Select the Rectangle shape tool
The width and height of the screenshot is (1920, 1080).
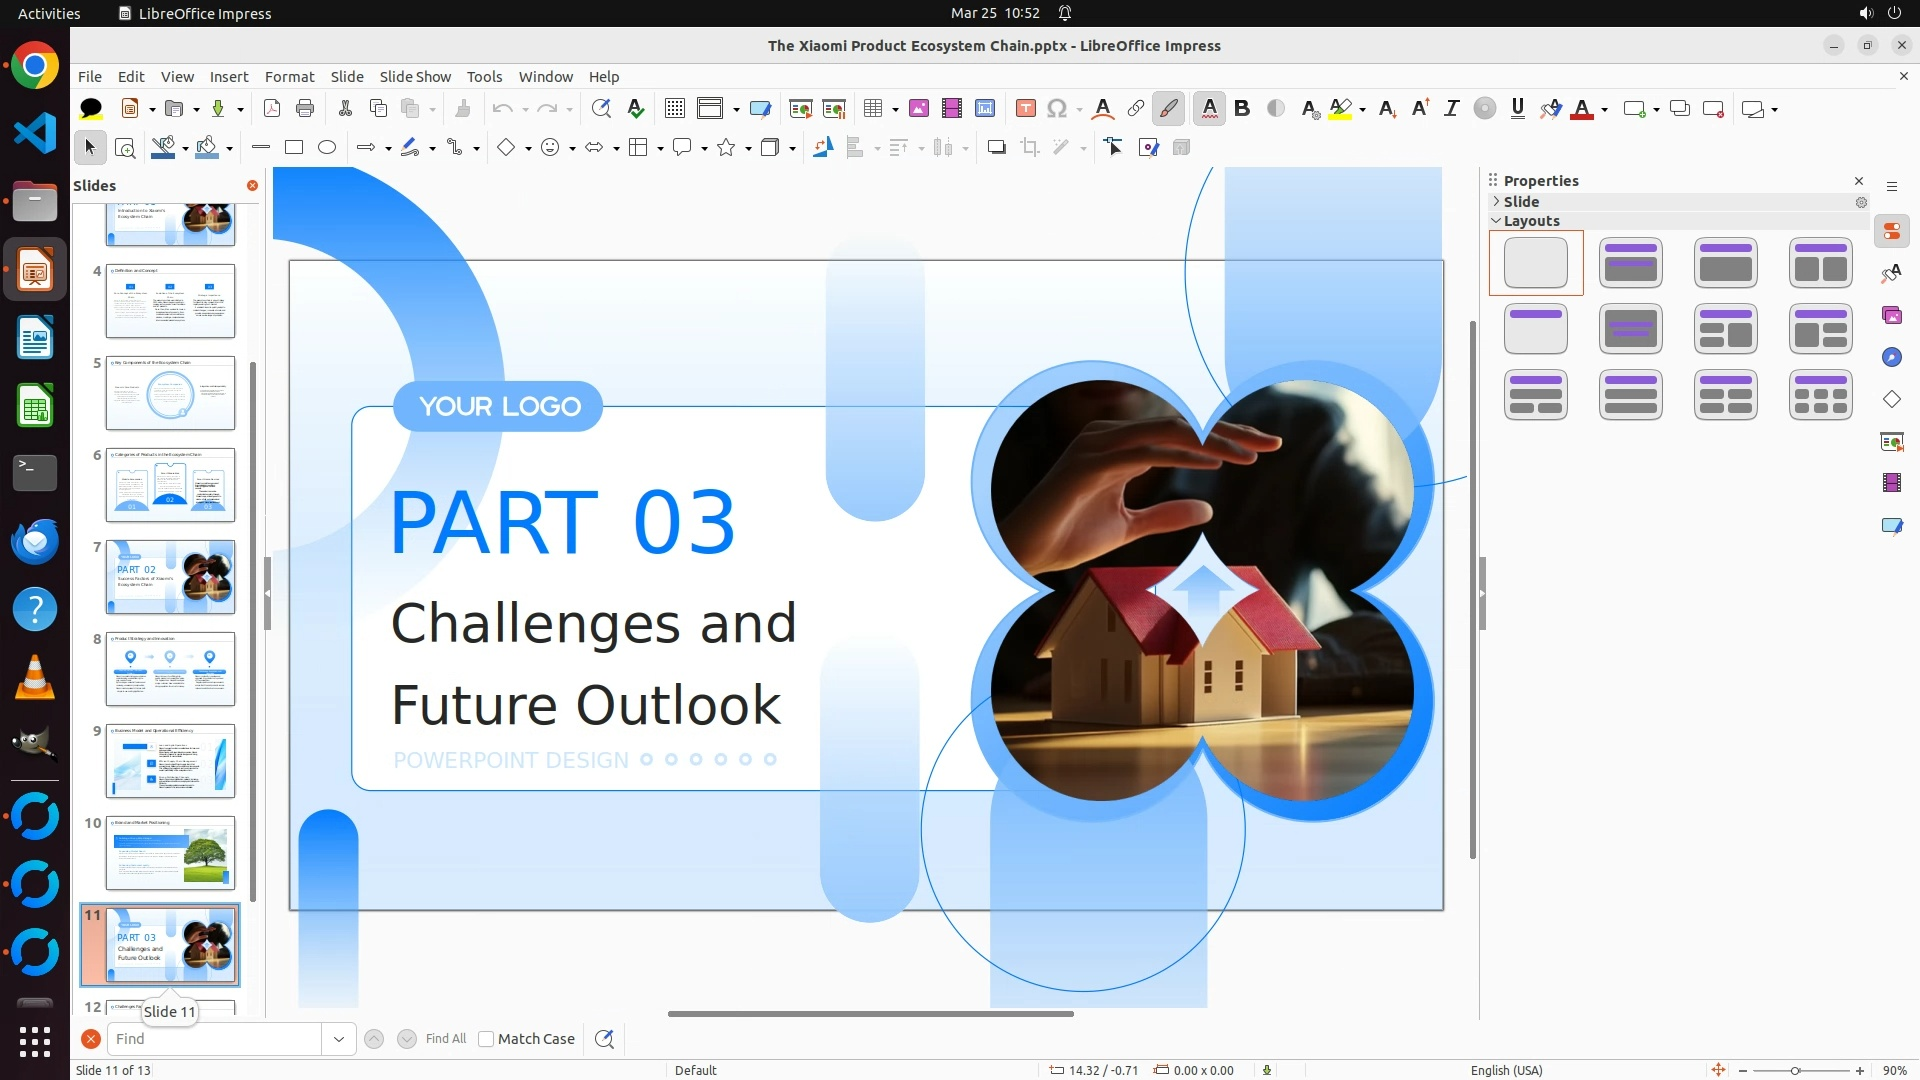[x=294, y=148]
